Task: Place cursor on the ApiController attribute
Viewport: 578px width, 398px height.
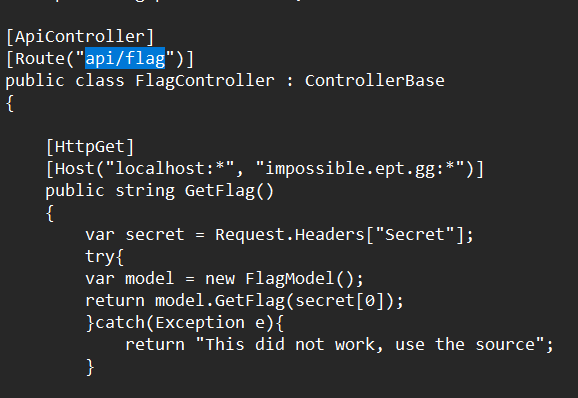Action: point(80,36)
